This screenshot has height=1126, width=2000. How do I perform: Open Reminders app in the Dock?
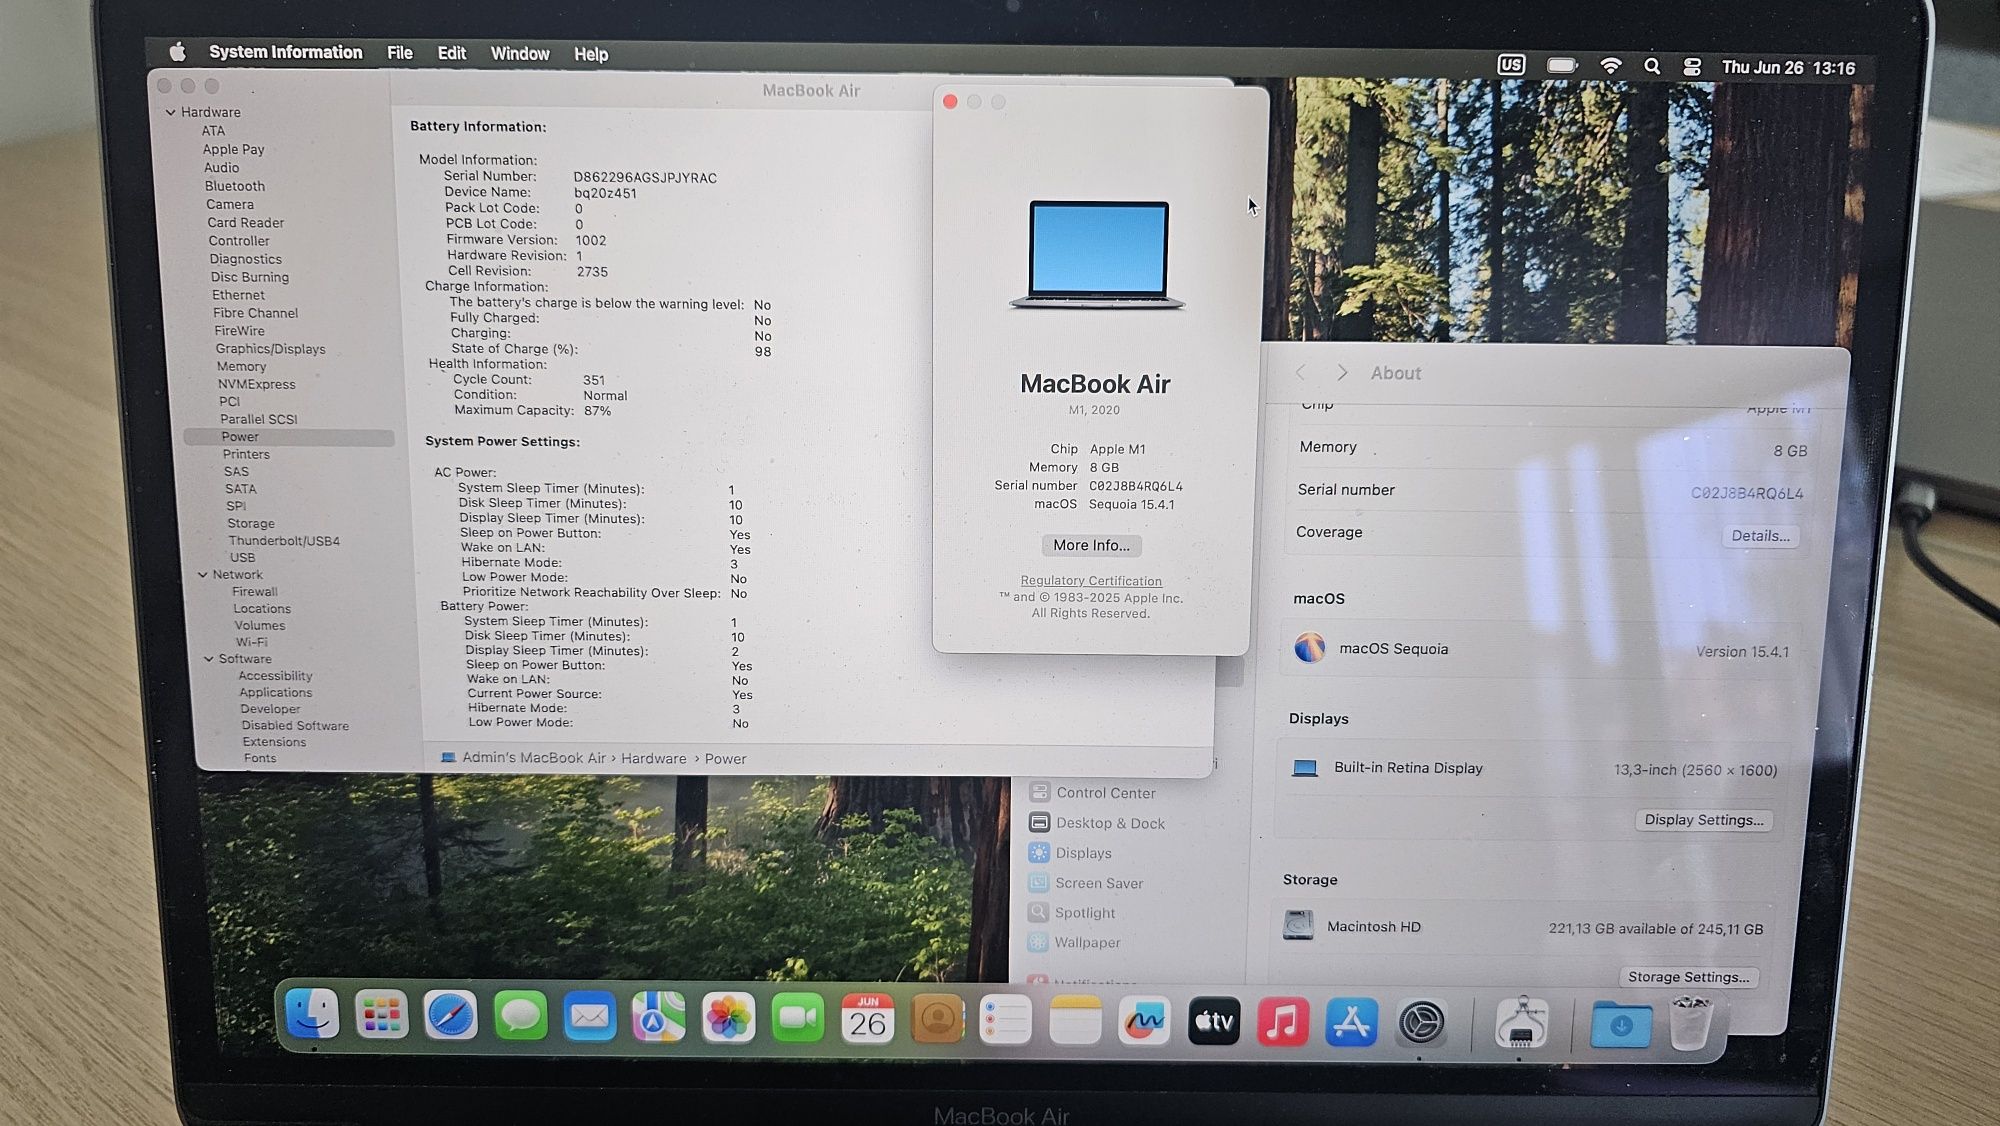[x=1005, y=1021]
